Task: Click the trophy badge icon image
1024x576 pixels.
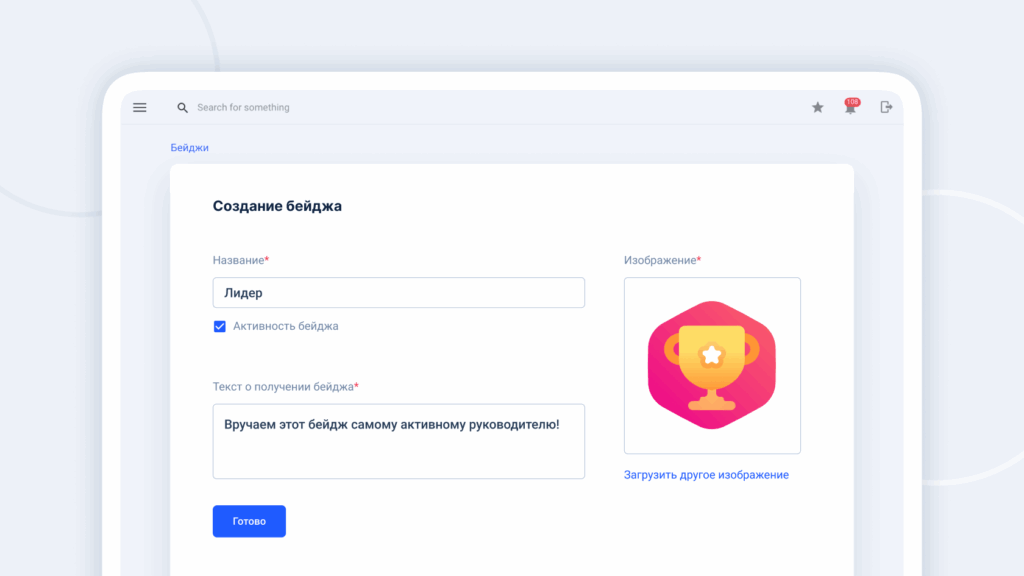Action: point(712,366)
